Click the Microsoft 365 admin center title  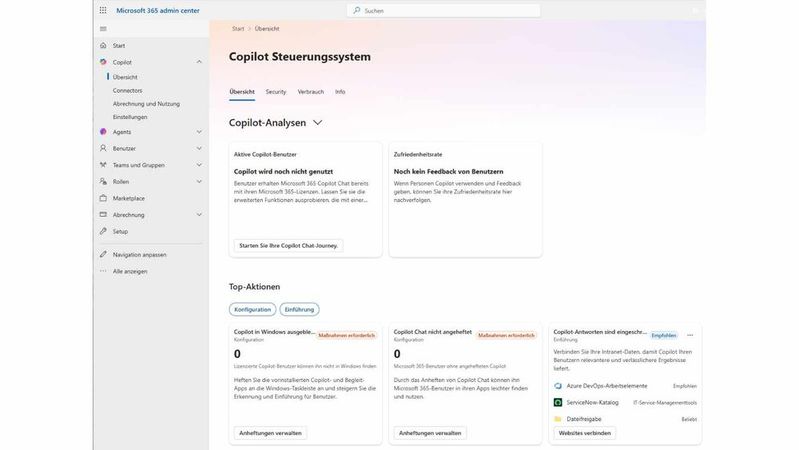[x=158, y=10]
